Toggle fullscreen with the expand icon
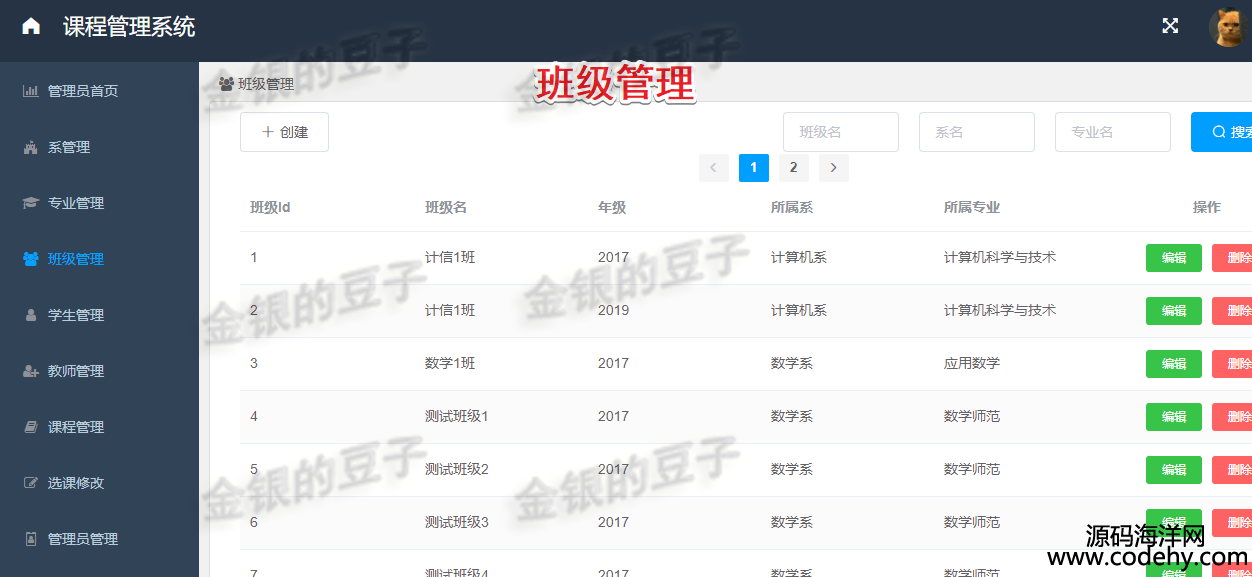Viewport: 1252px width, 577px height. [x=1170, y=26]
